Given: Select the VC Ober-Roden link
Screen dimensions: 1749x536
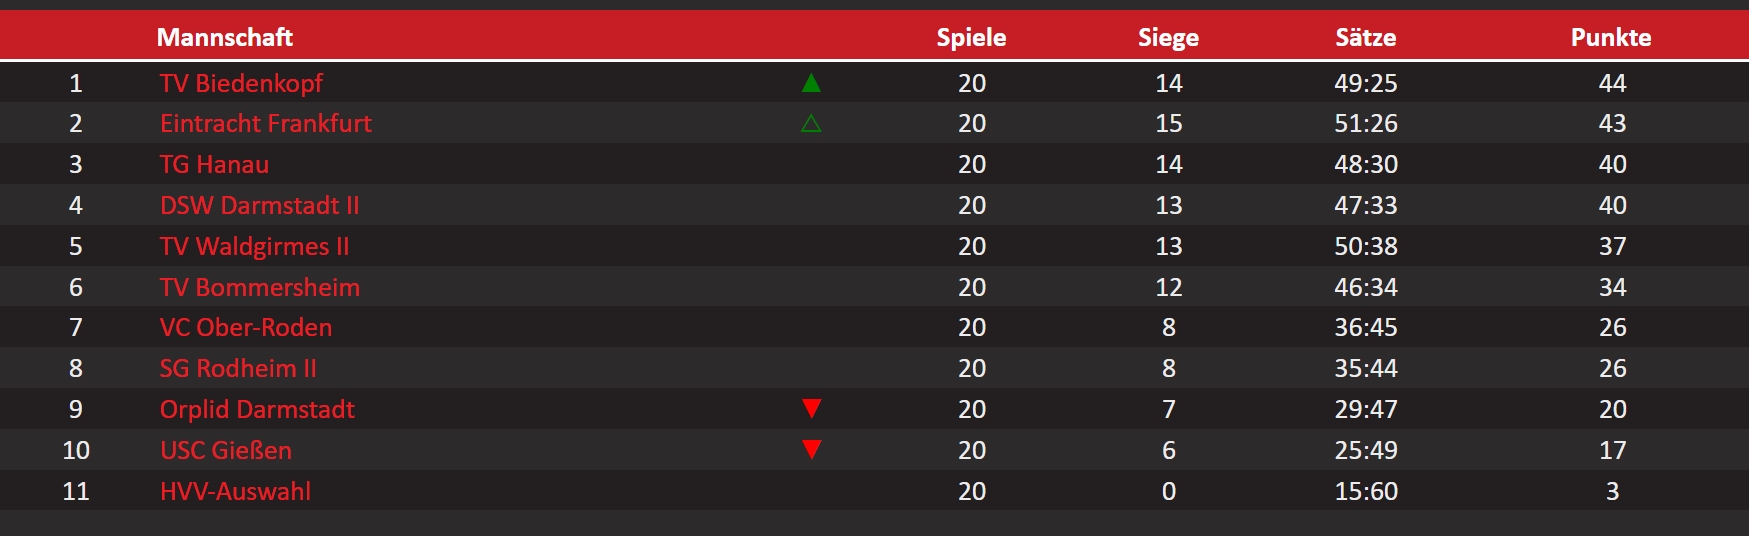Looking at the screenshot, I should tap(246, 327).
